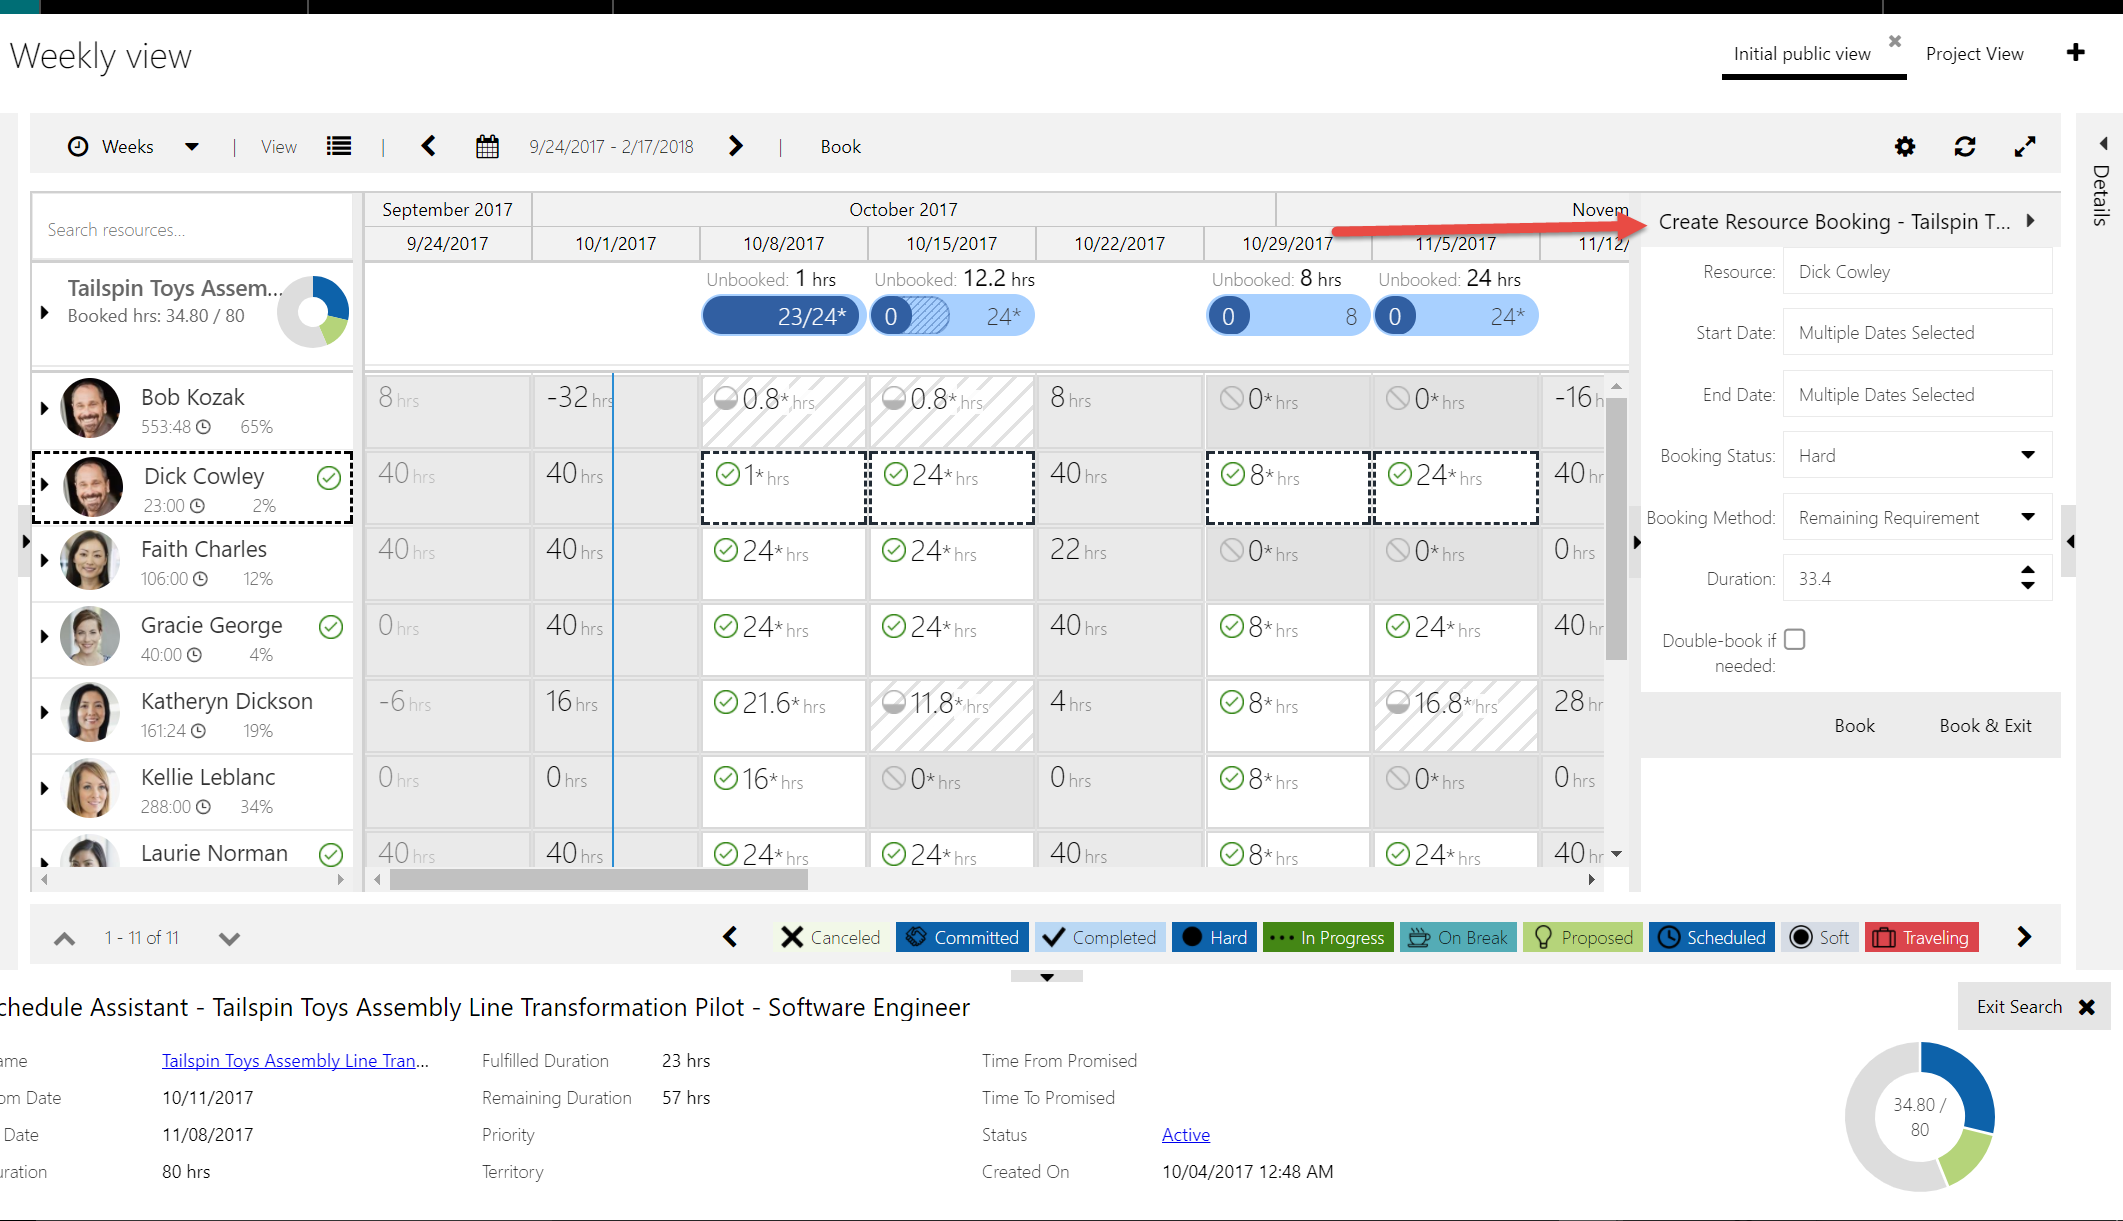Expand board to full screen icon
2123x1221 pixels.
[x=2024, y=147]
